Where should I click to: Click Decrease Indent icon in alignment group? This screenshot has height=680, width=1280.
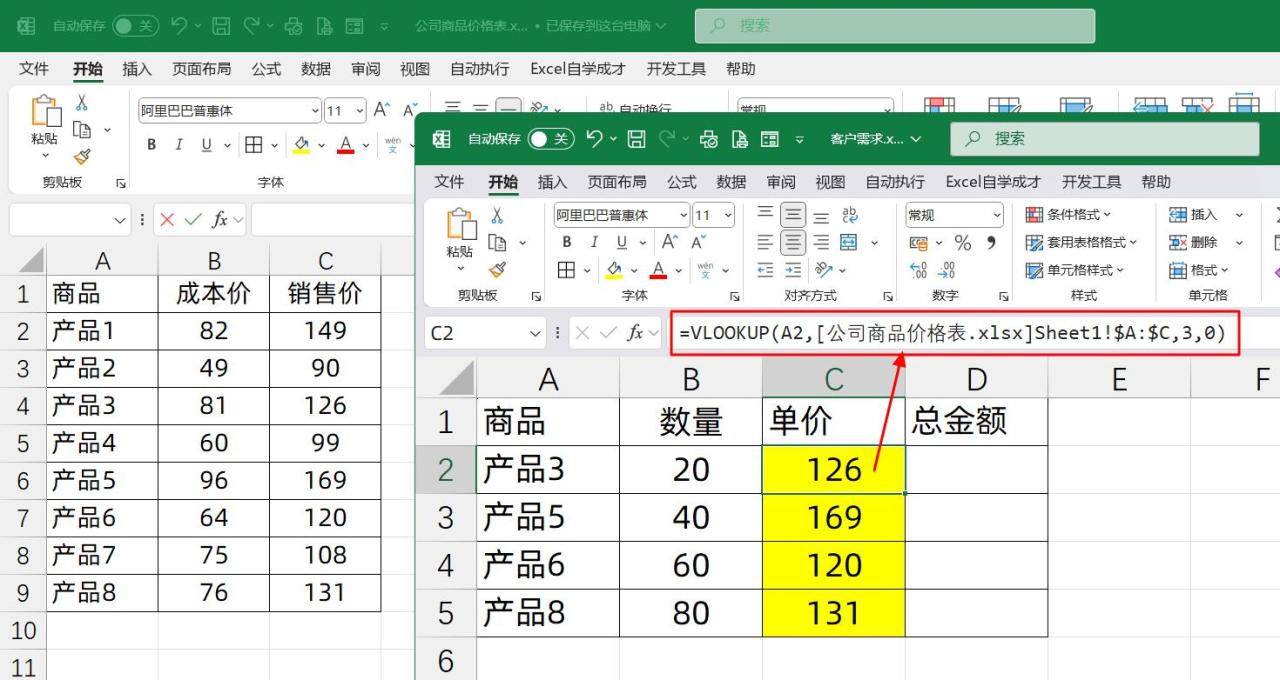765,269
